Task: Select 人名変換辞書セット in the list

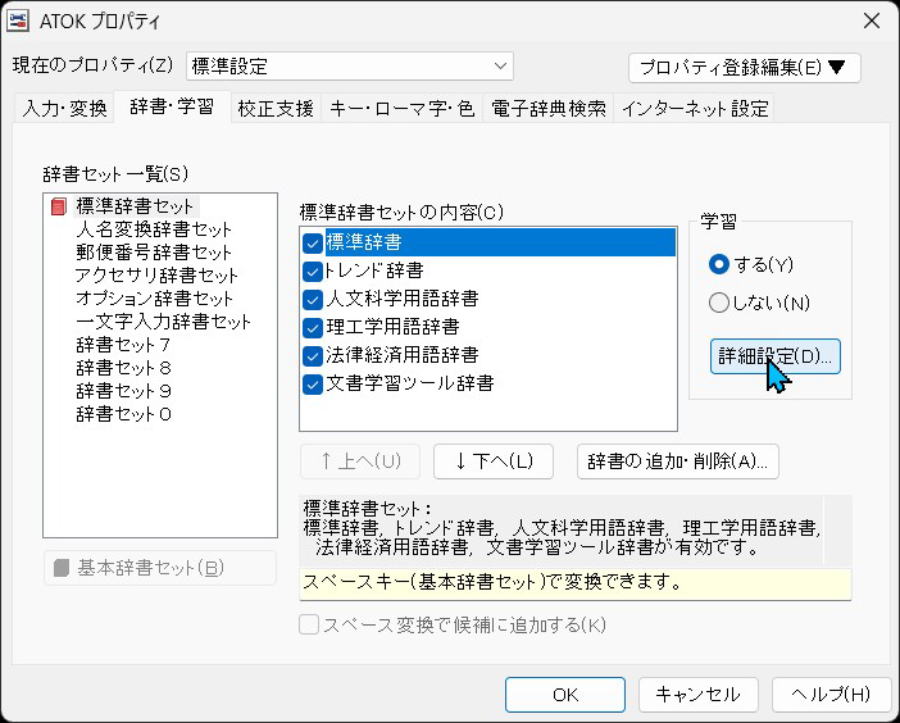Action: point(153,230)
